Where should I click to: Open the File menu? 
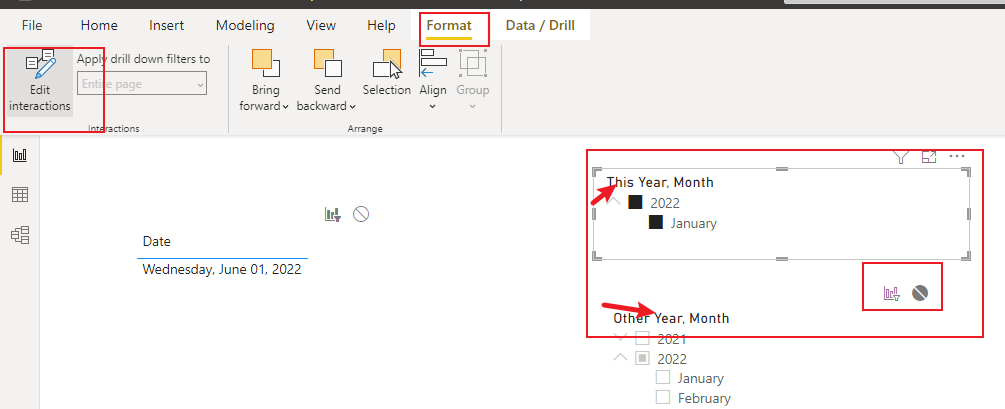(x=32, y=26)
